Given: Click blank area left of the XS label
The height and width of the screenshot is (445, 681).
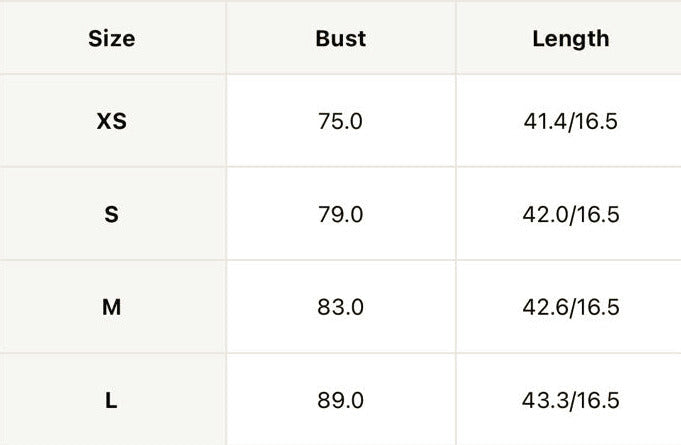Looking at the screenshot, I should click(x=48, y=121).
